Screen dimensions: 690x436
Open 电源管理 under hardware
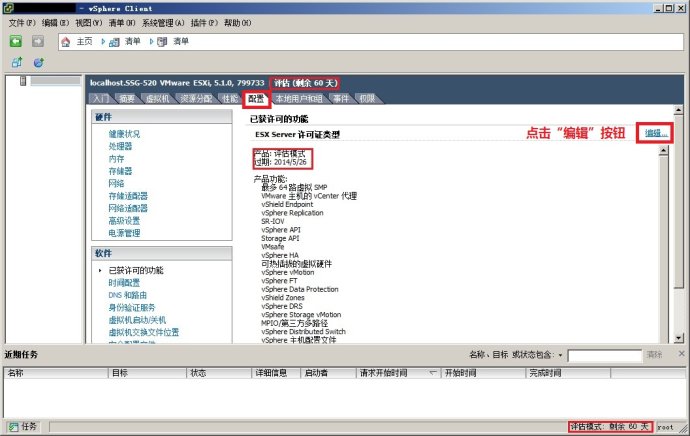pos(124,233)
